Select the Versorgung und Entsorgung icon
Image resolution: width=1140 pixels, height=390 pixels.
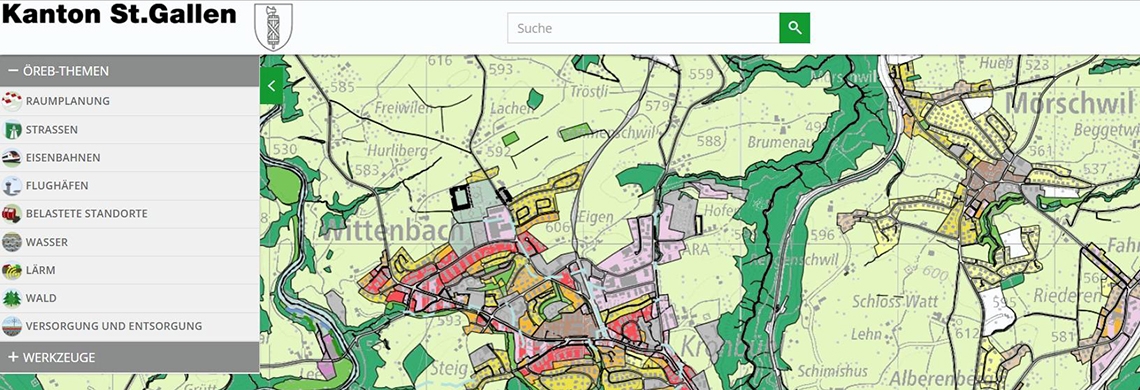12,326
